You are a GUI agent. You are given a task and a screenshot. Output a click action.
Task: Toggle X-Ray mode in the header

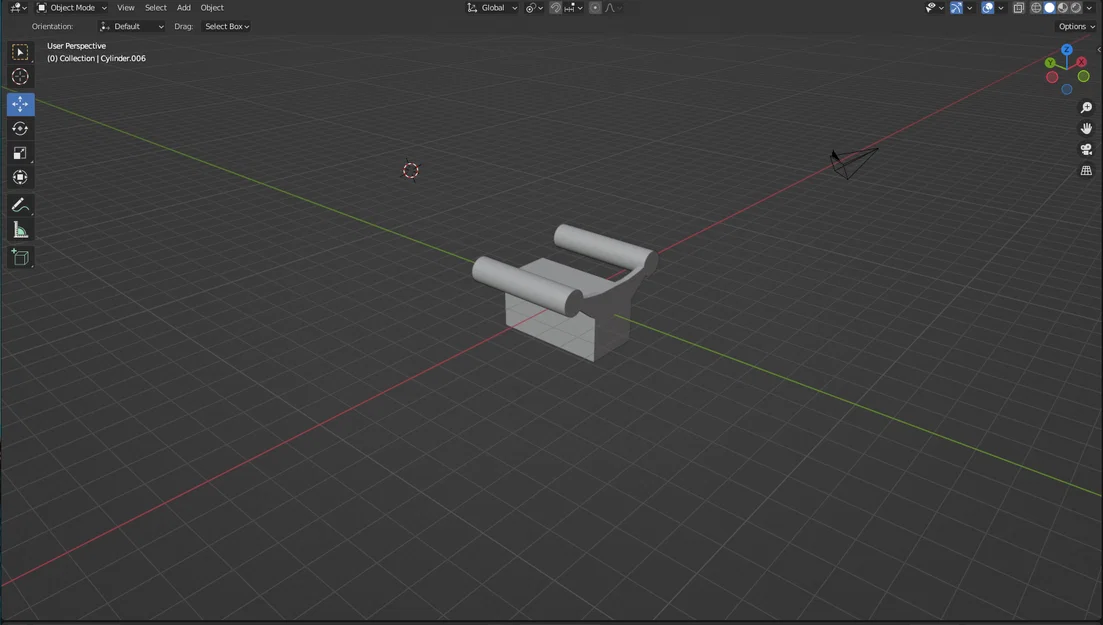(x=1019, y=7)
